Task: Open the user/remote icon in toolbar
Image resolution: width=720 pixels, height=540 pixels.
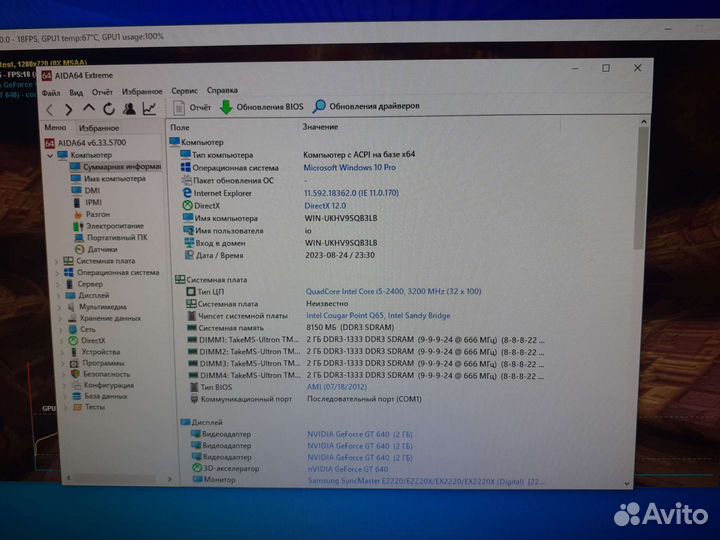Action: coord(129,108)
